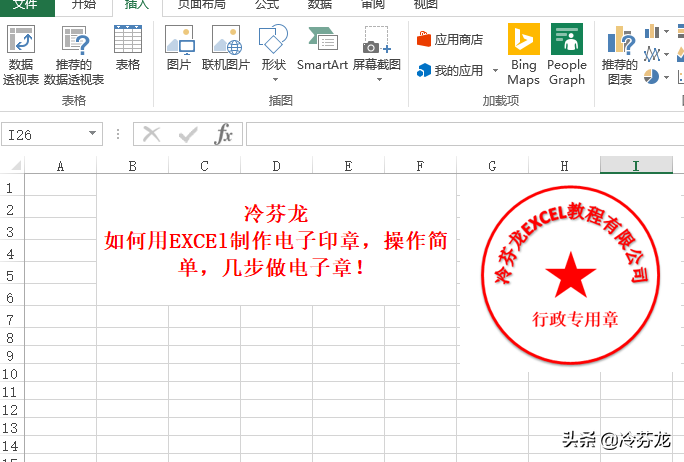Viewport: 684px width, 462px height.
Task: Switch to the Page Layout (页面布局) tab
Action: tap(202, 5)
